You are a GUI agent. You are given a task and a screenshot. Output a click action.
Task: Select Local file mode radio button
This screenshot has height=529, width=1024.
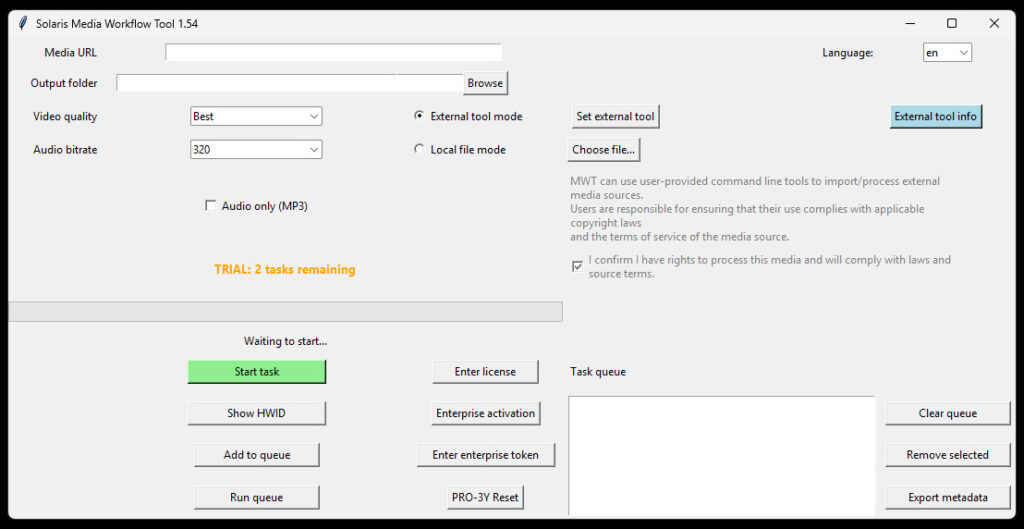coord(419,150)
